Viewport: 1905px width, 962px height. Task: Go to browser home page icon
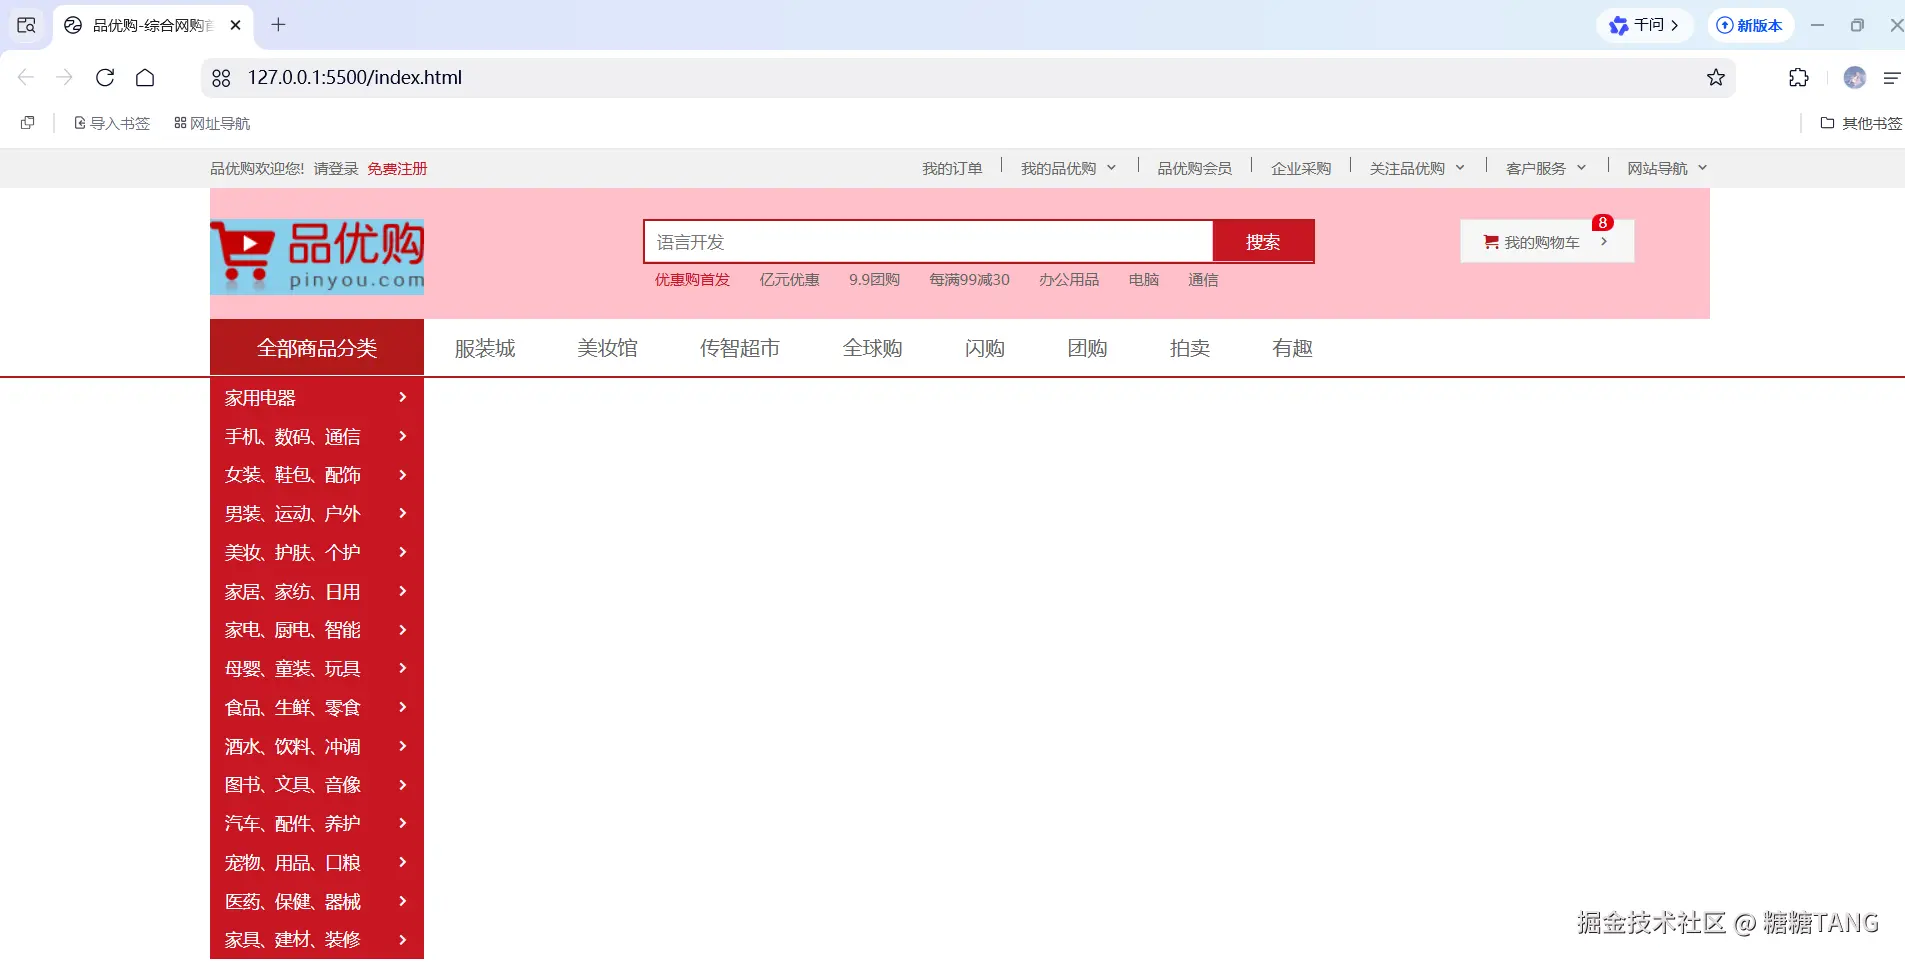coord(145,77)
